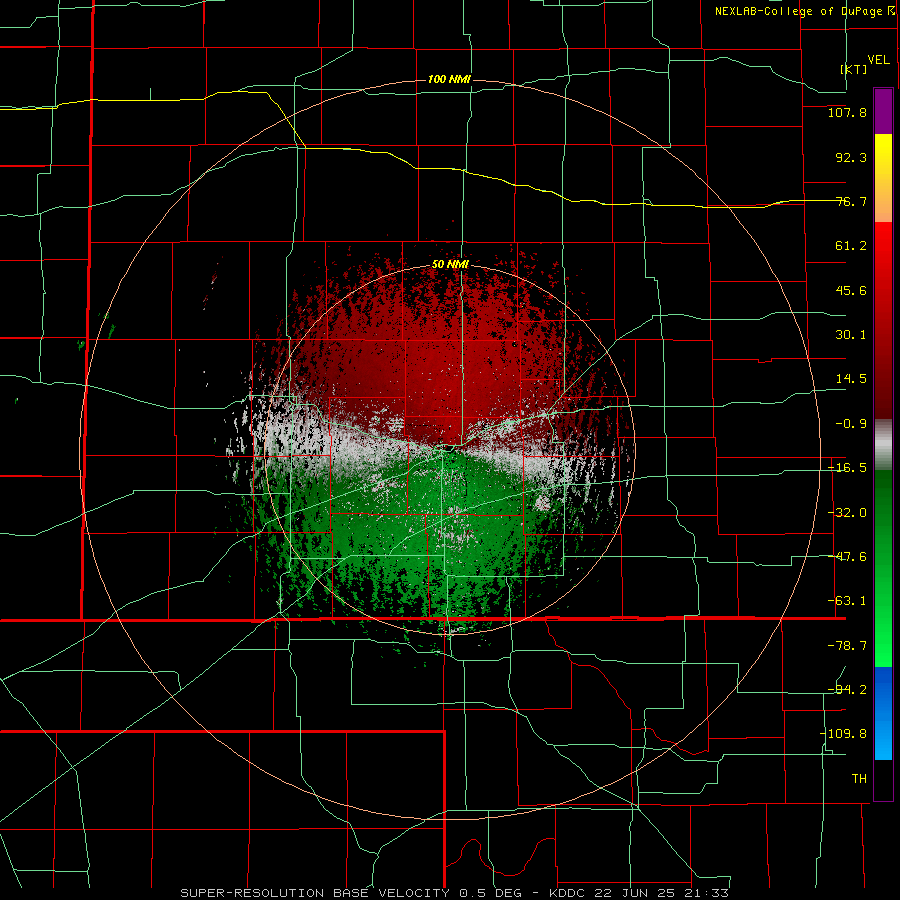Click the 100 NMI range ring label

pos(449,79)
